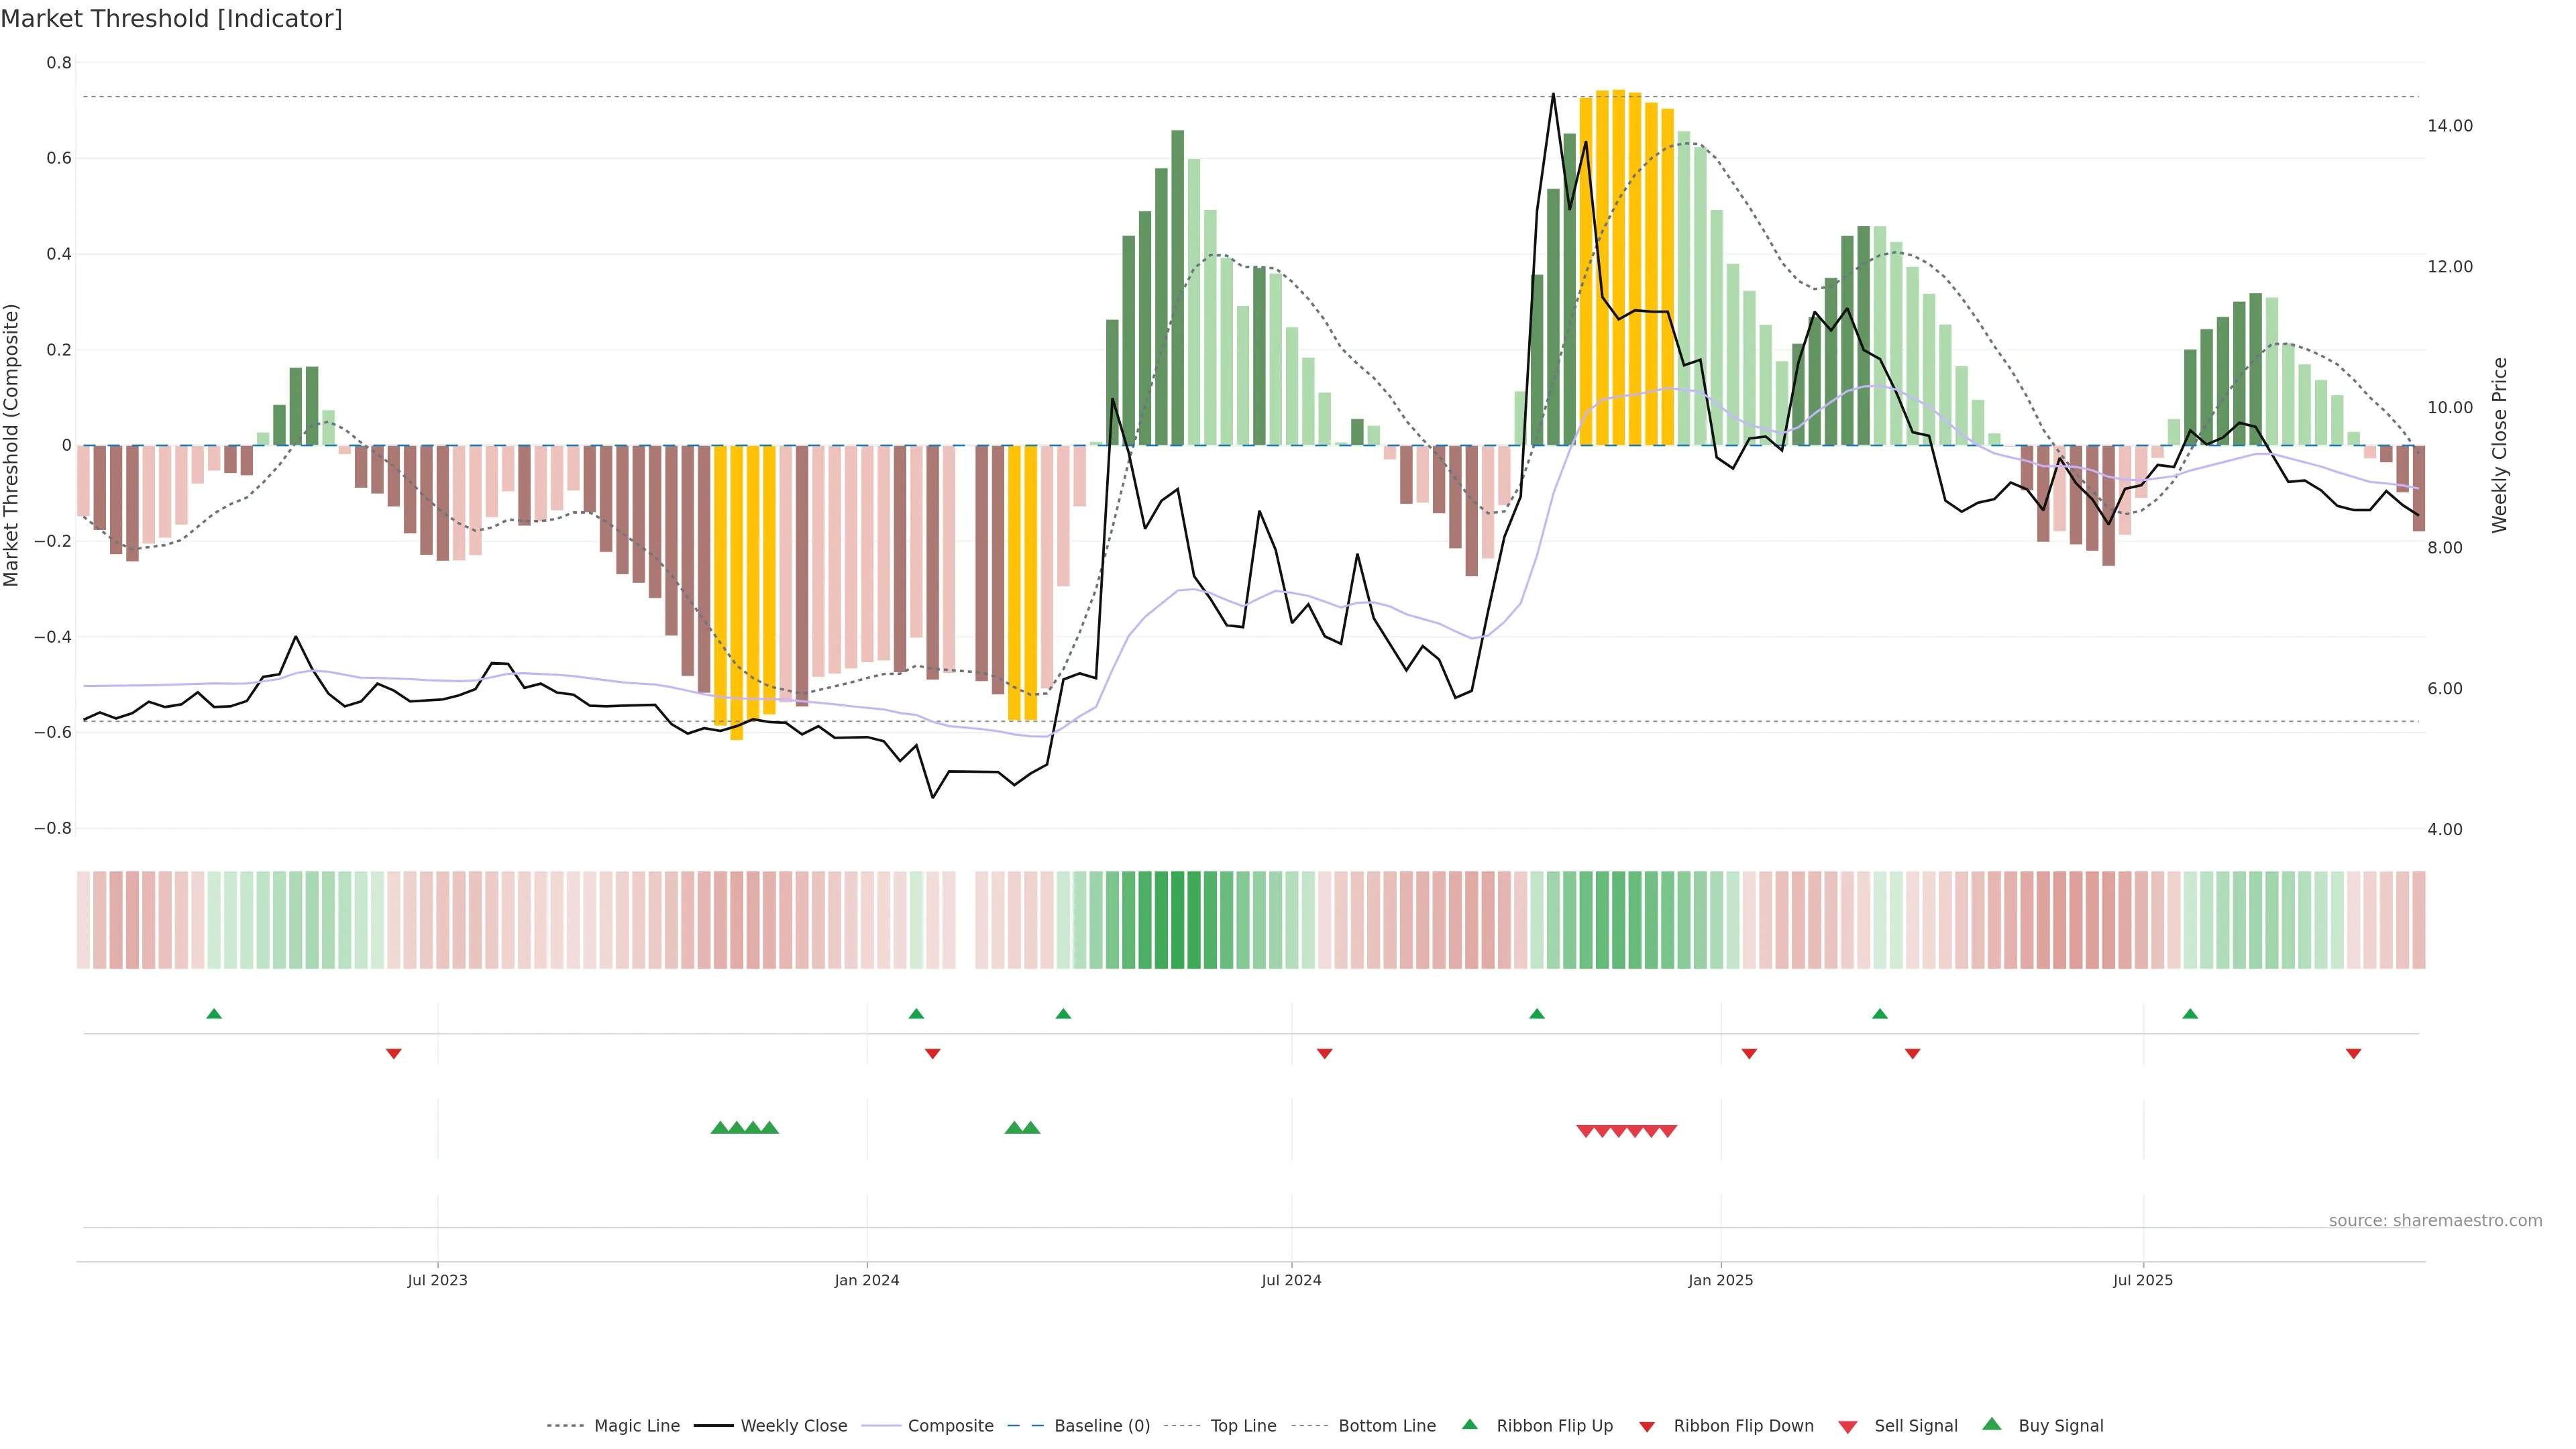
Task: Toggle the Composite legend item
Action: [x=950, y=1426]
